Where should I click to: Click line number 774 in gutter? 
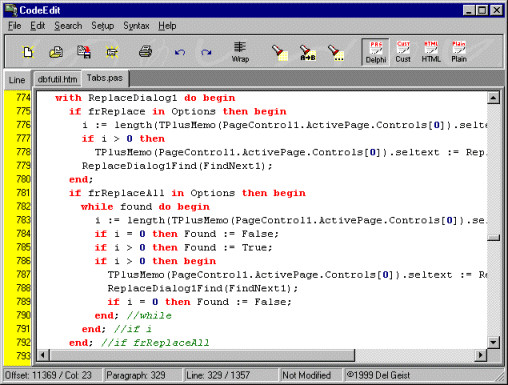tap(23, 97)
